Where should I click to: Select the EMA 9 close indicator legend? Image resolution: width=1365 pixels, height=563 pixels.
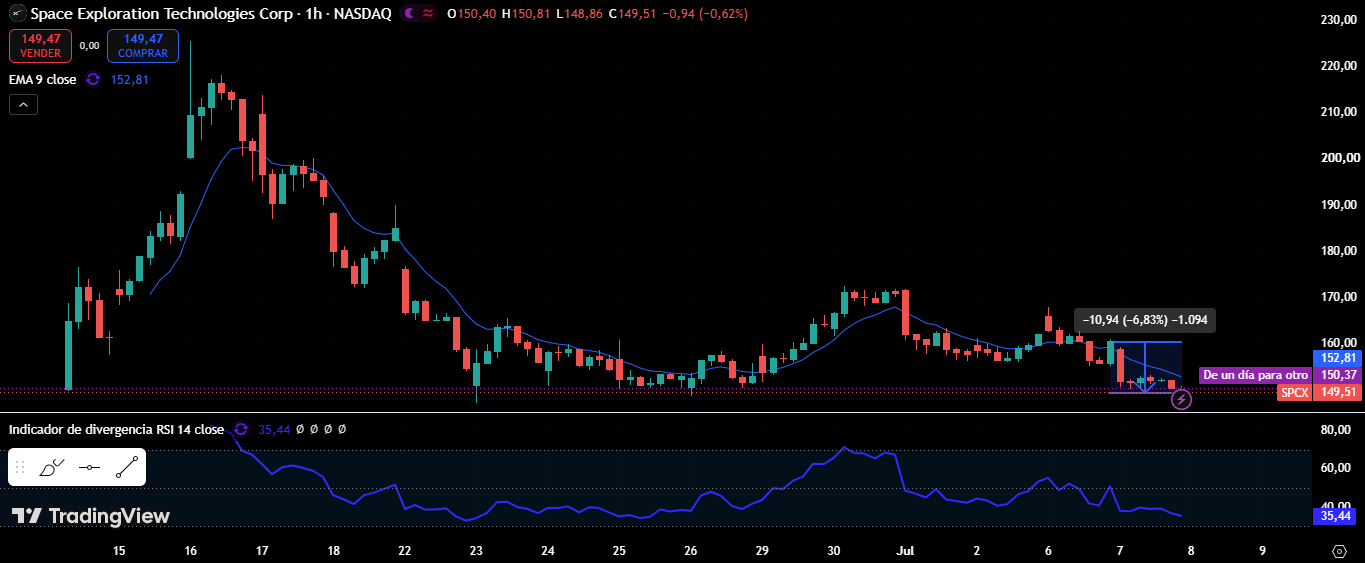(x=43, y=79)
